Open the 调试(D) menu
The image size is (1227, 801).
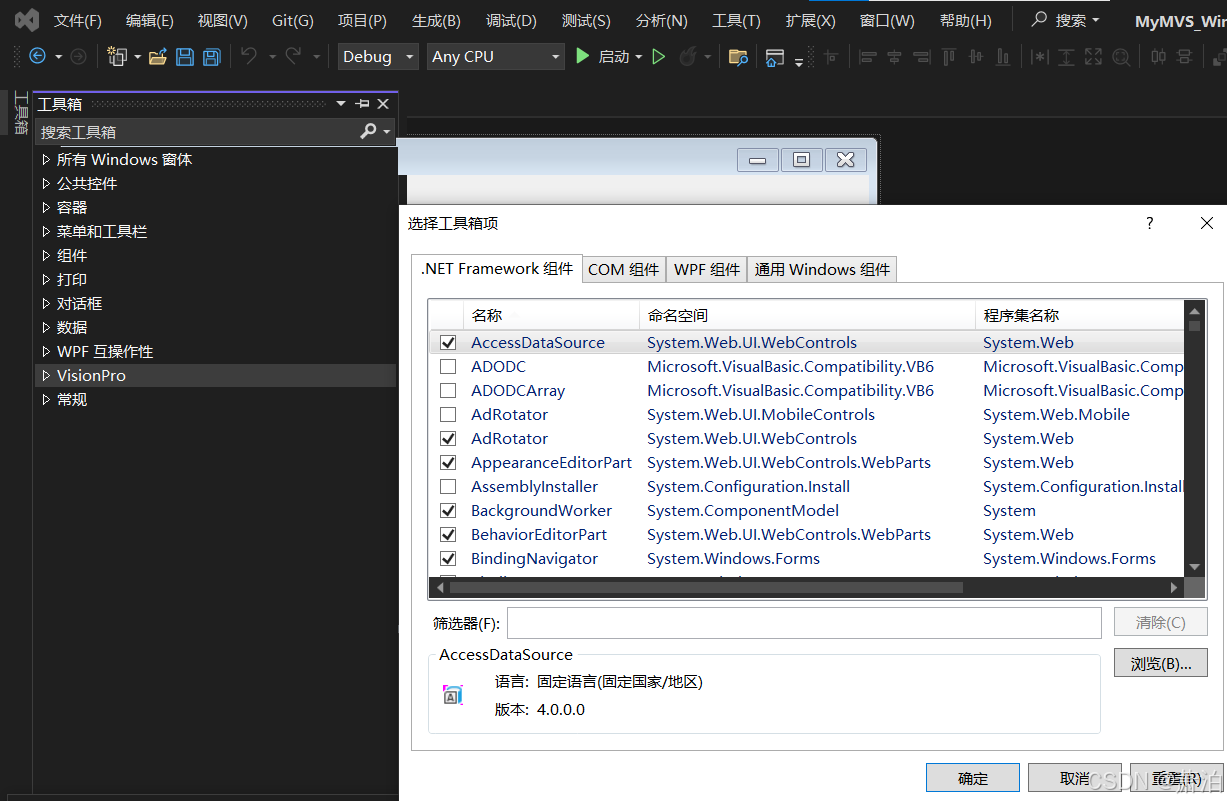[x=511, y=20]
